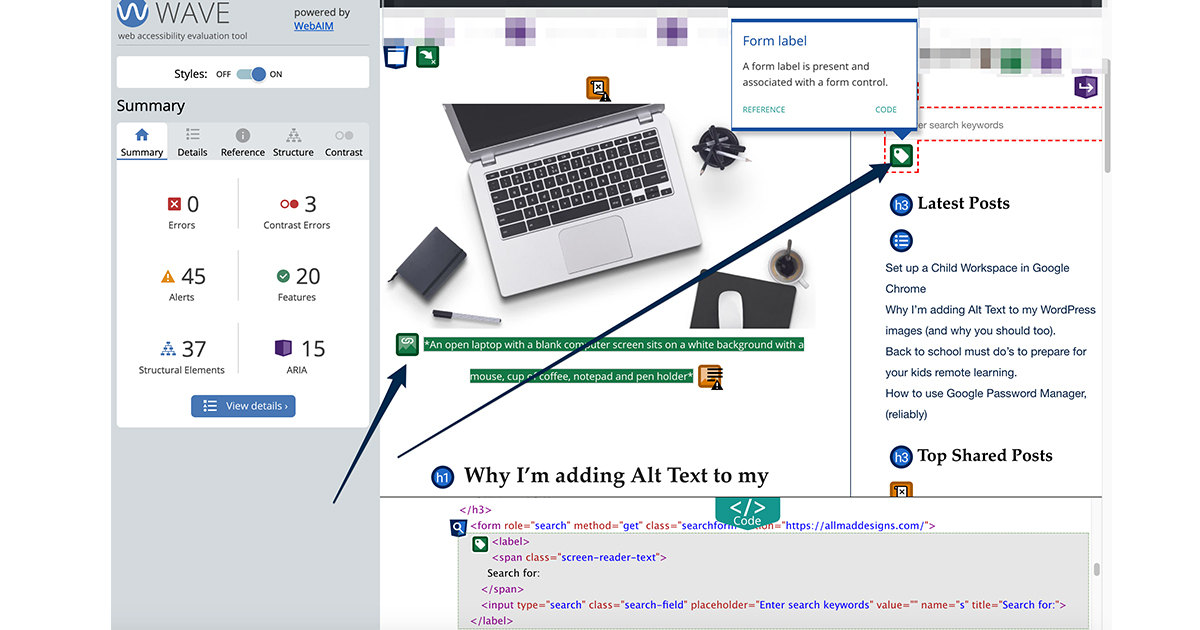Switch to the Structure tab
The height and width of the screenshot is (630, 1200).
coord(292,141)
